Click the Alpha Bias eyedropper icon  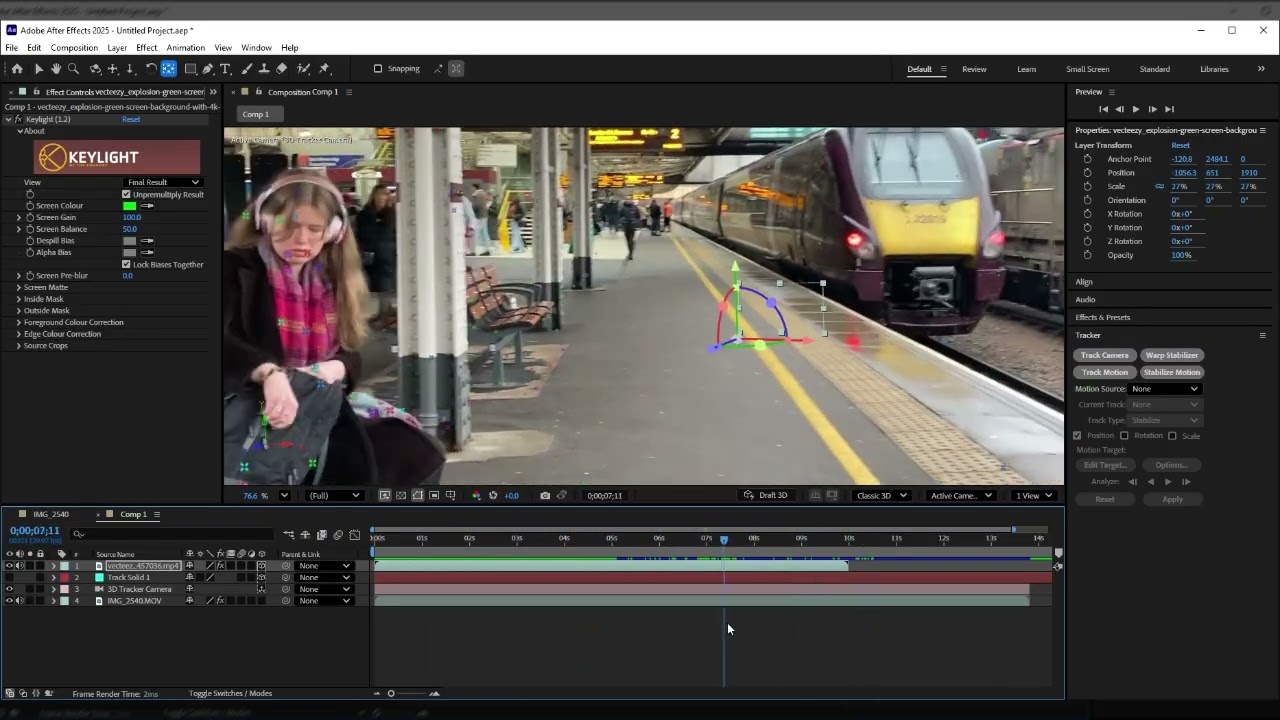coord(147,253)
